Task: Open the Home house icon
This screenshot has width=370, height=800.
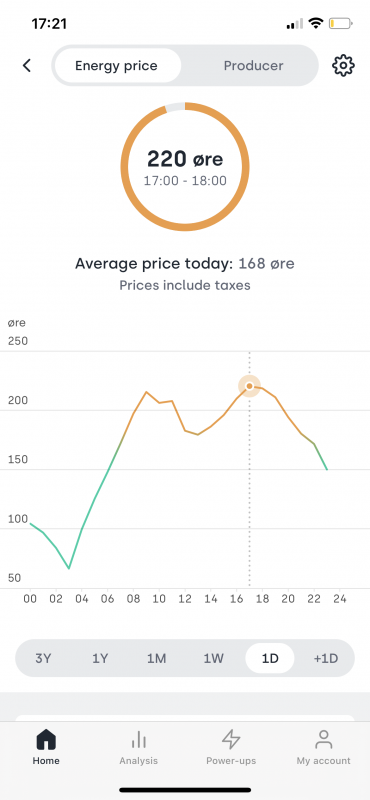Action: click(46, 739)
